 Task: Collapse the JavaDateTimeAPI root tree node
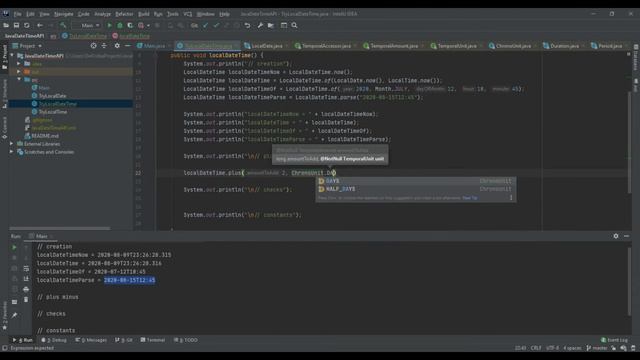pos(12,56)
